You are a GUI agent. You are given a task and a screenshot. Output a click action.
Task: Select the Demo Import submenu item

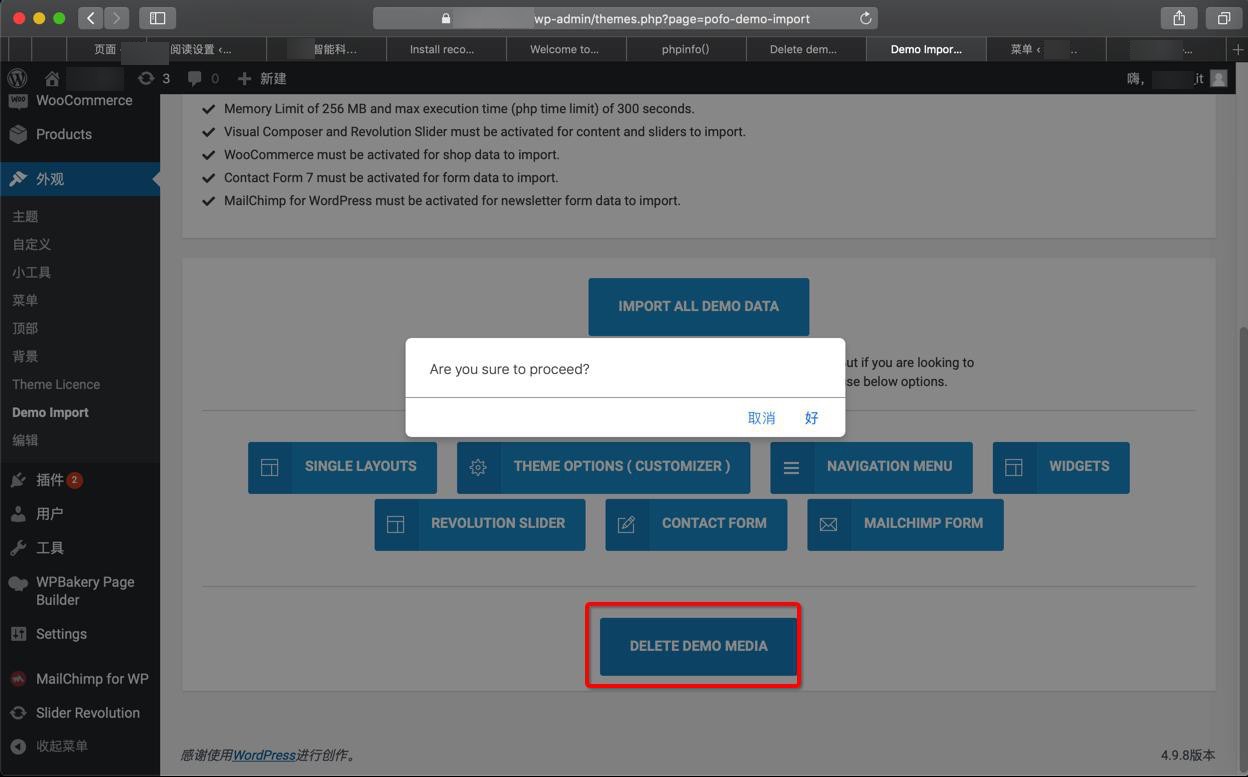[50, 412]
